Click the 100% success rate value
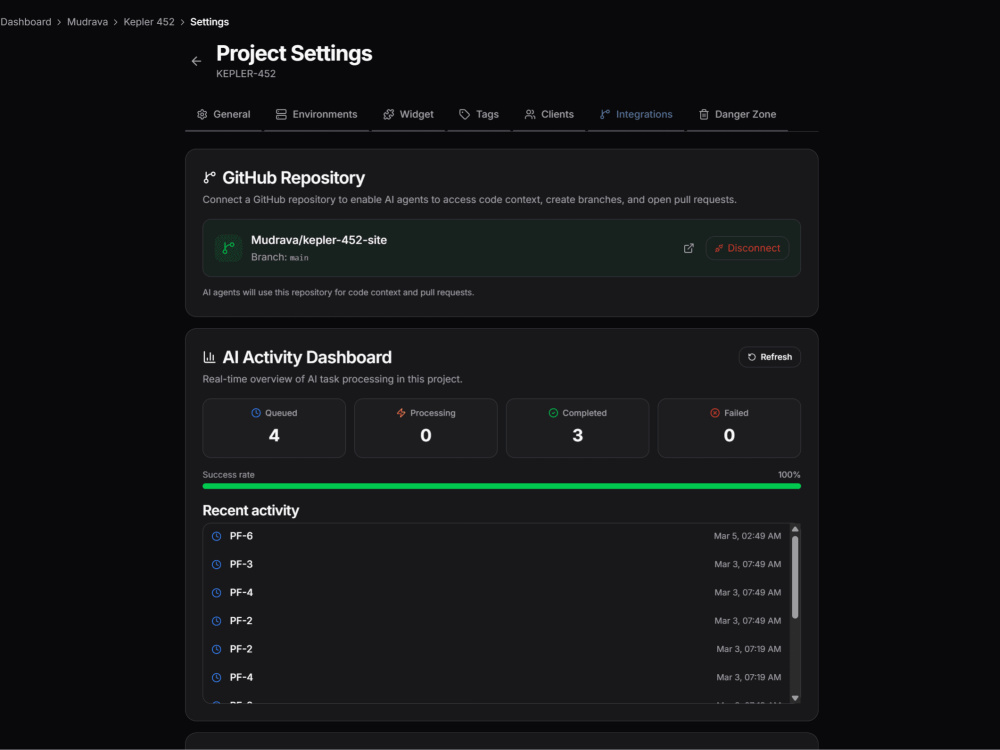Viewport: 1000px width, 750px height. 789,474
